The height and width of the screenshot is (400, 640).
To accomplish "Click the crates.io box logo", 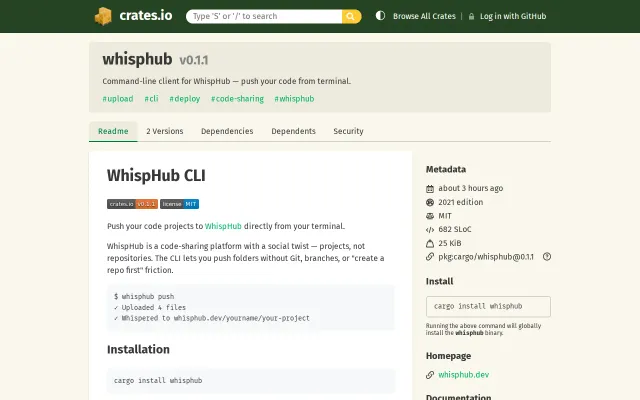I will pyautogui.click(x=103, y=16).
